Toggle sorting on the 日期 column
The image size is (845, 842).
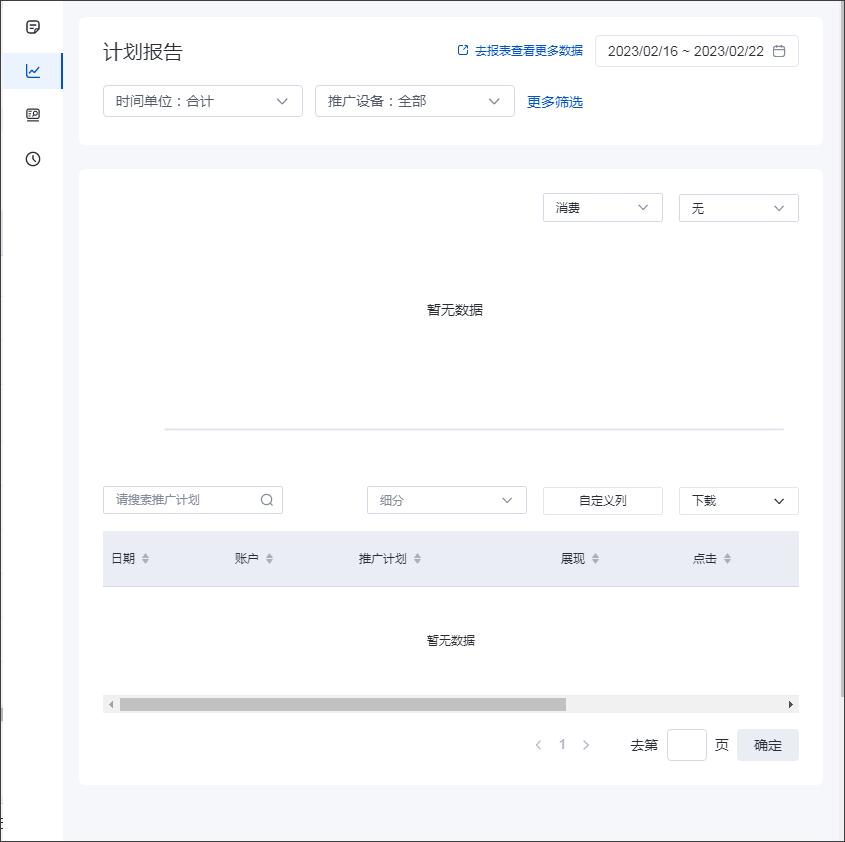click(145, 559)
